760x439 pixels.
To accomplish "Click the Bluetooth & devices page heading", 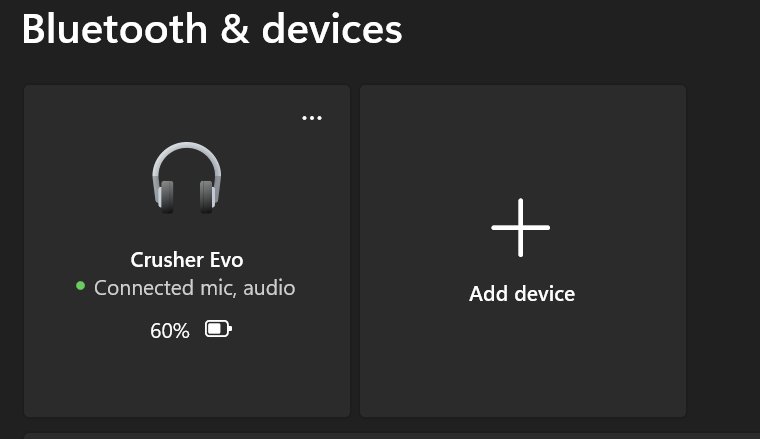I will tap(212, 29).
